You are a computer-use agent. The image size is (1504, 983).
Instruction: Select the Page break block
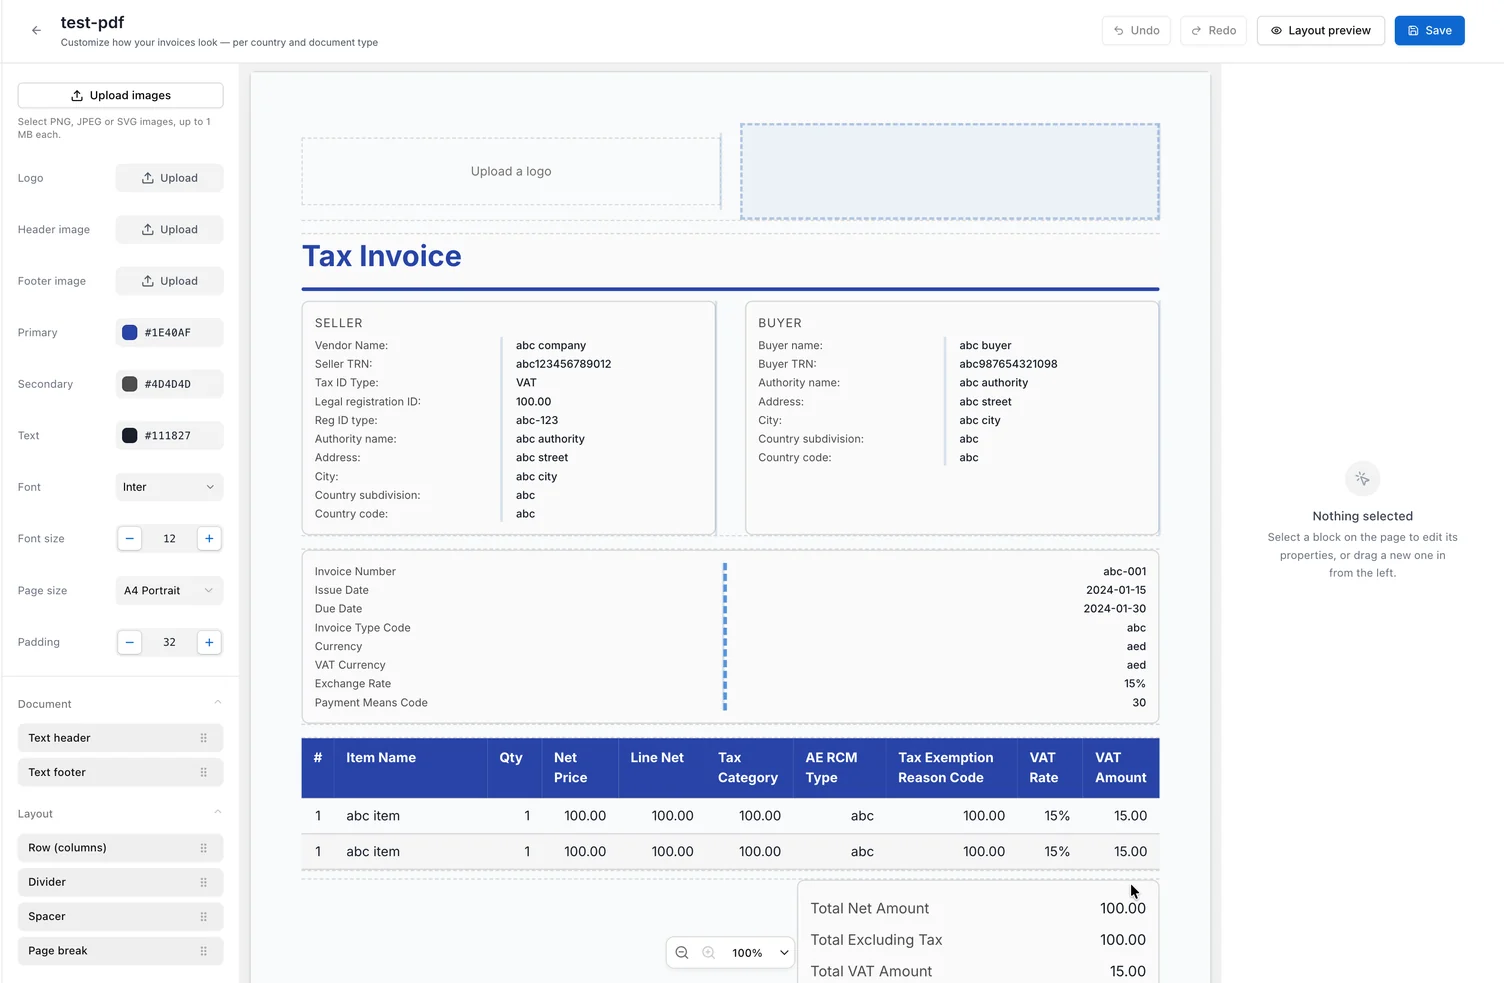[x=120, y=951]
